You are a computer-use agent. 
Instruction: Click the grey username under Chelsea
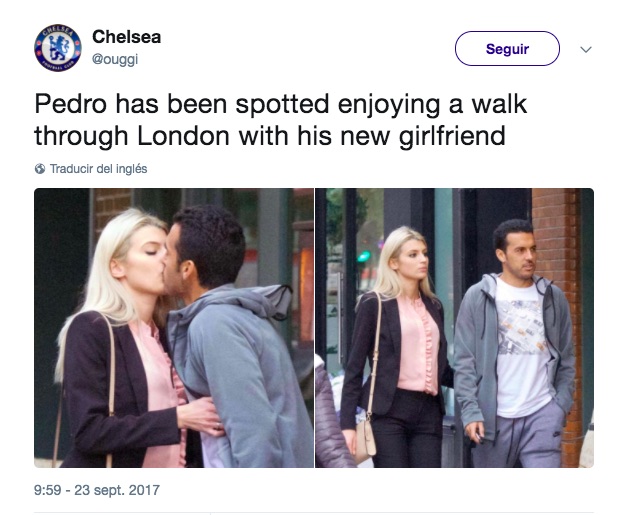coord(115,59)
